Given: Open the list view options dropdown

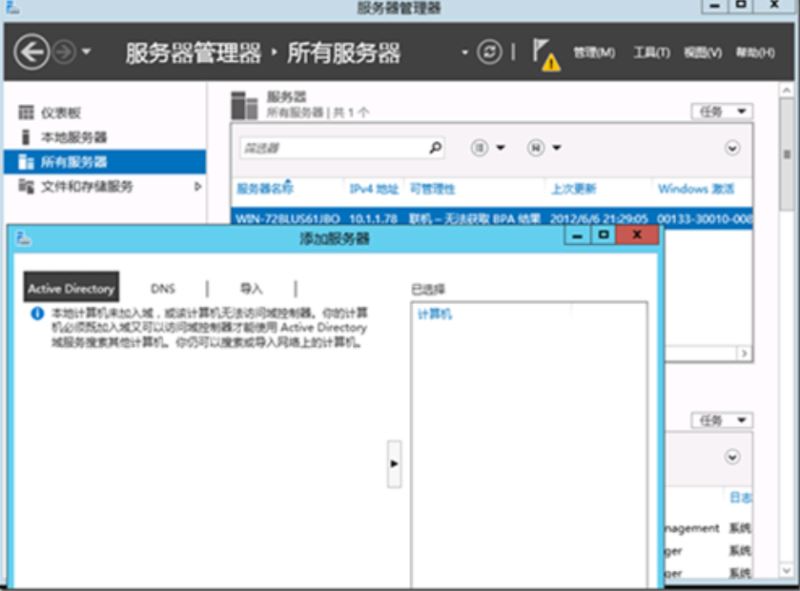Looking at the screenshot, I should [487, 148].
